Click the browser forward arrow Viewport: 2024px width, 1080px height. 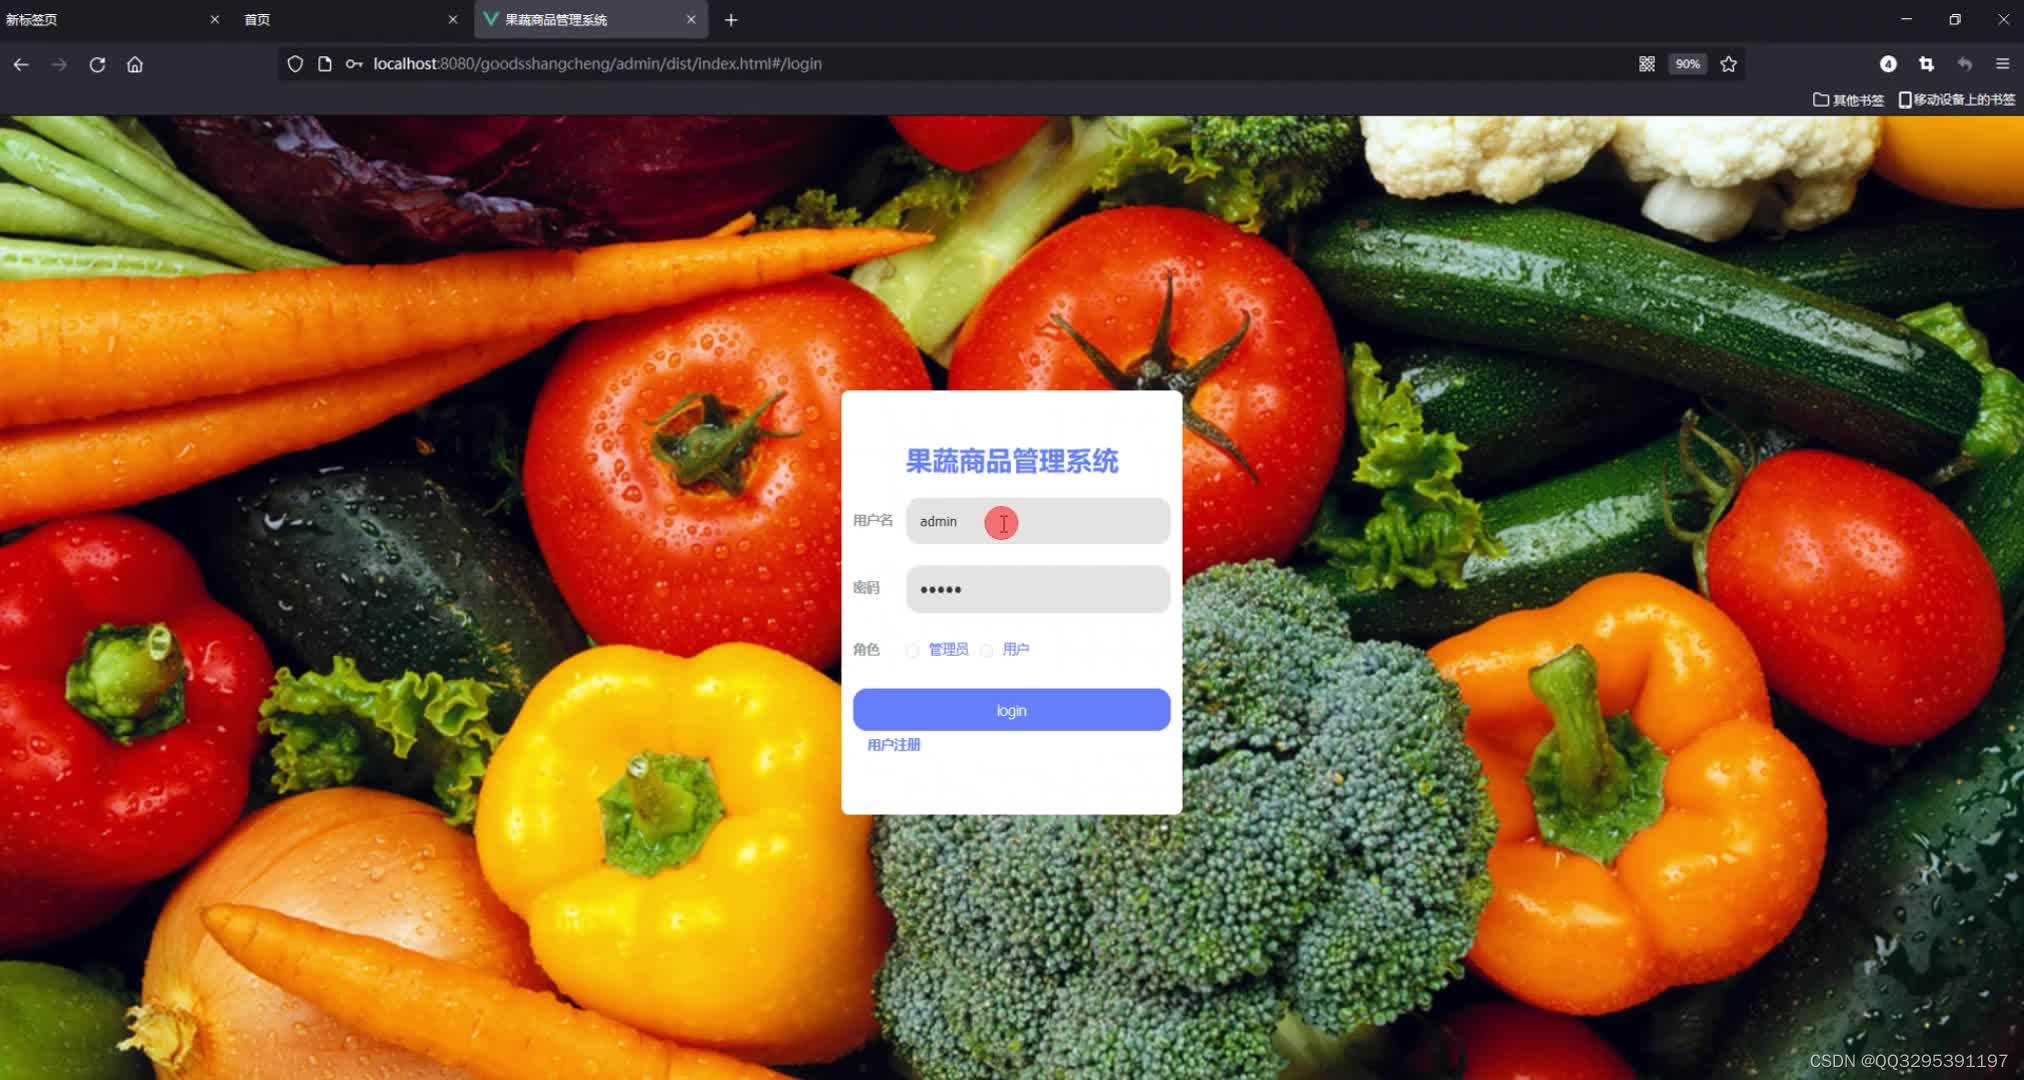coord(59,64)
